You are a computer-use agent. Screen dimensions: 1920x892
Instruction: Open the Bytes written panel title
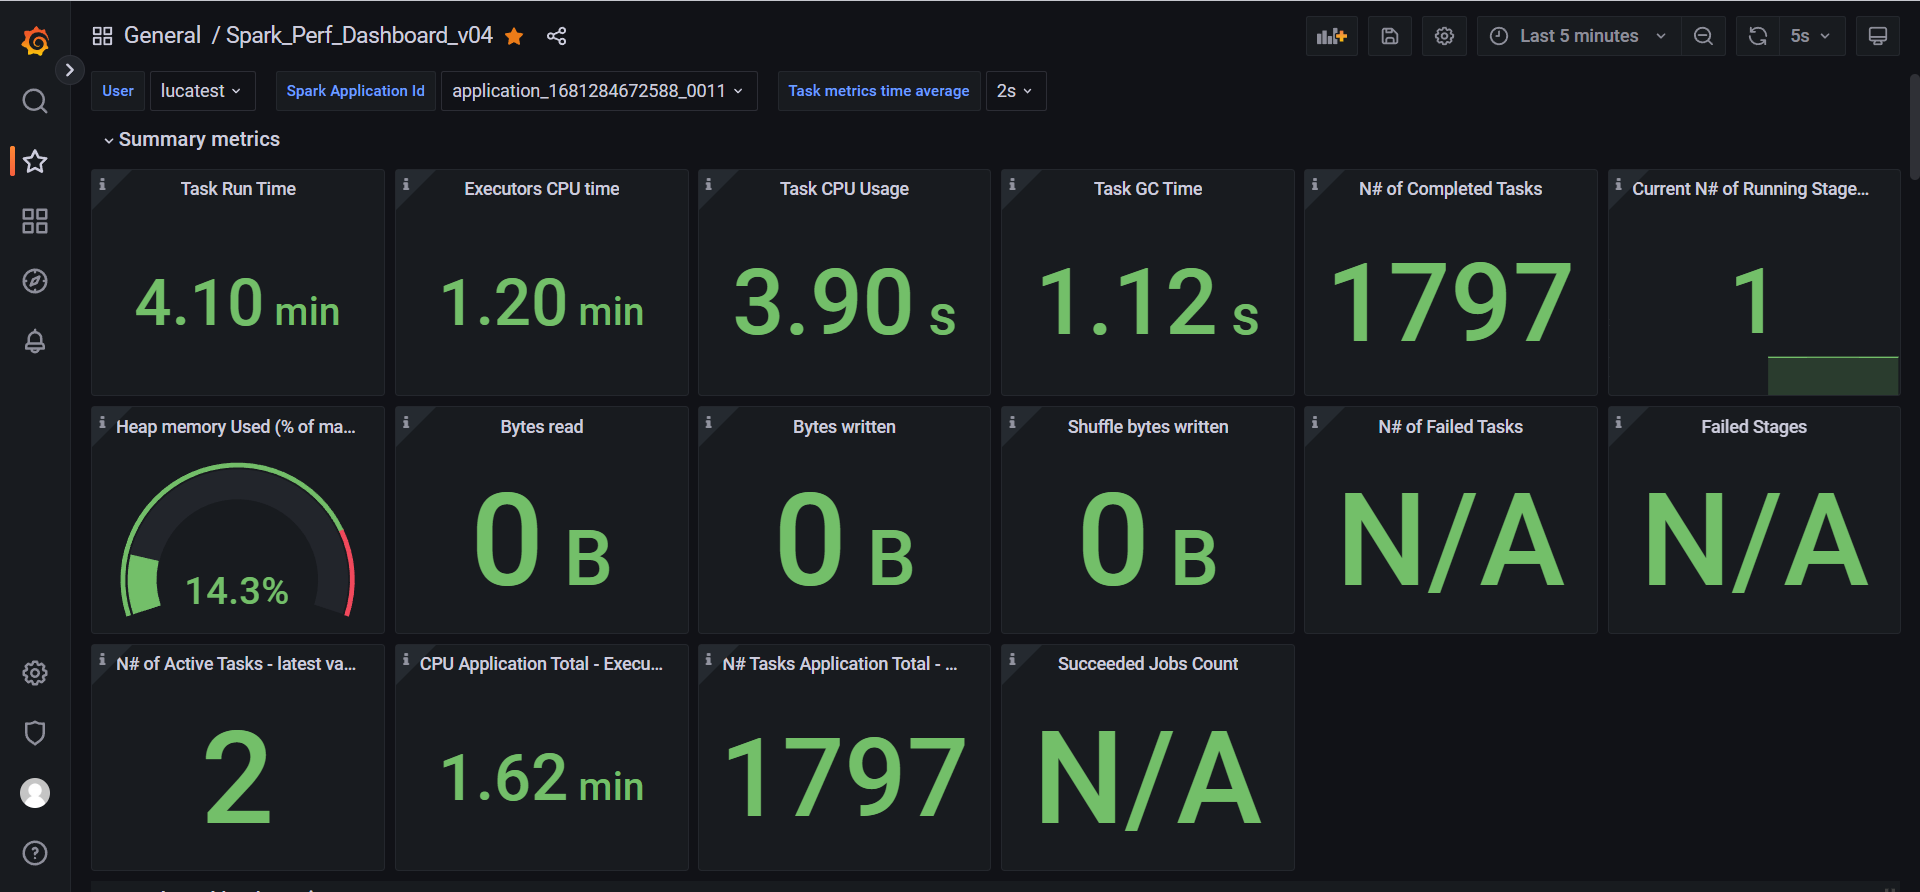(x=844, y=427)
